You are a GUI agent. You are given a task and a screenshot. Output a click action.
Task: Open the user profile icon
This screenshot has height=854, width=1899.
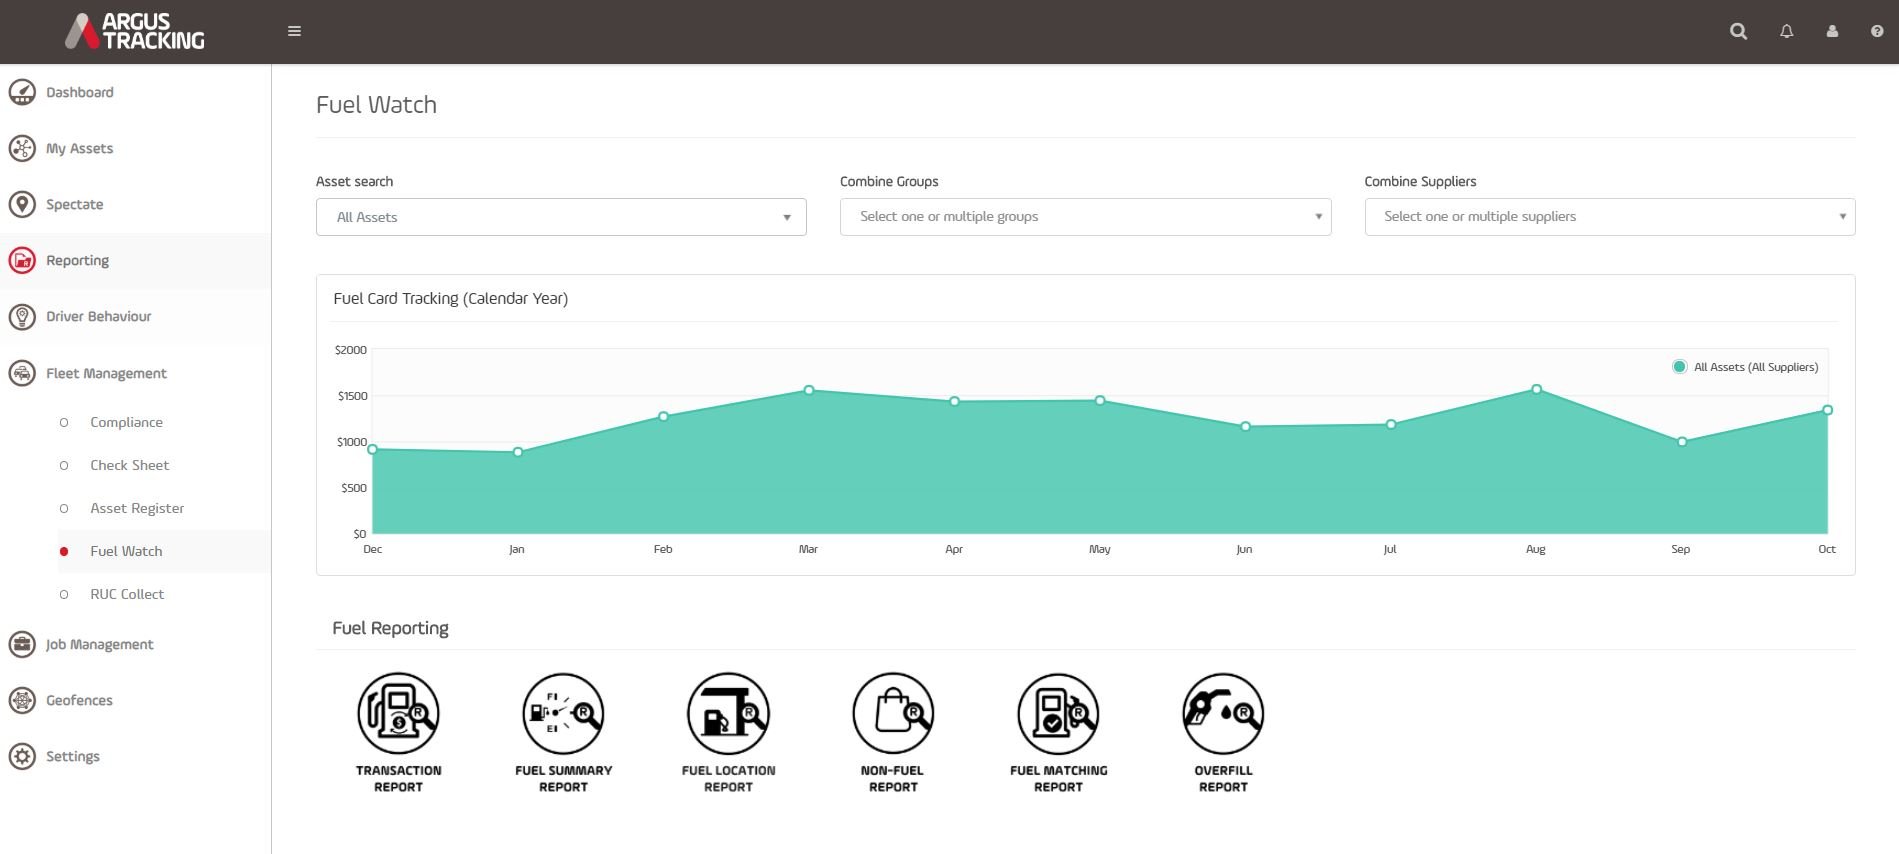tap(1832, 31)
